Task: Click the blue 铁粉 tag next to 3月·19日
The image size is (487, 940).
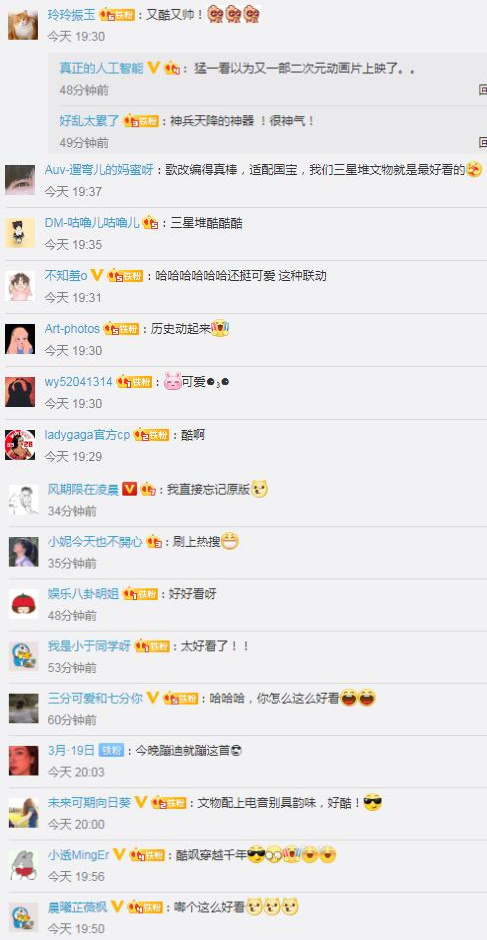Action: 111,751
